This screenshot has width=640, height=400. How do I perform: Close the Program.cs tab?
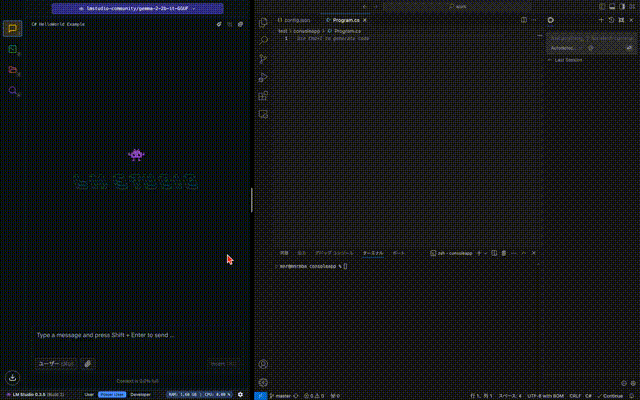pos(365,20)
